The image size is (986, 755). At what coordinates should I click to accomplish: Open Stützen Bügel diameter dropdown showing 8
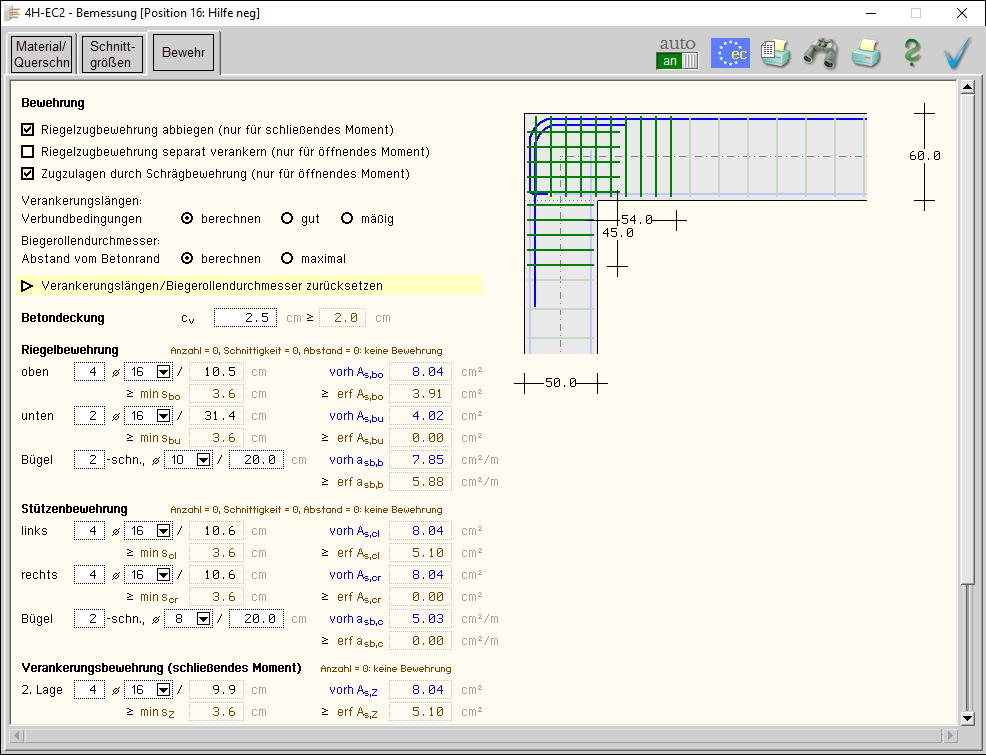pos(204,619)
